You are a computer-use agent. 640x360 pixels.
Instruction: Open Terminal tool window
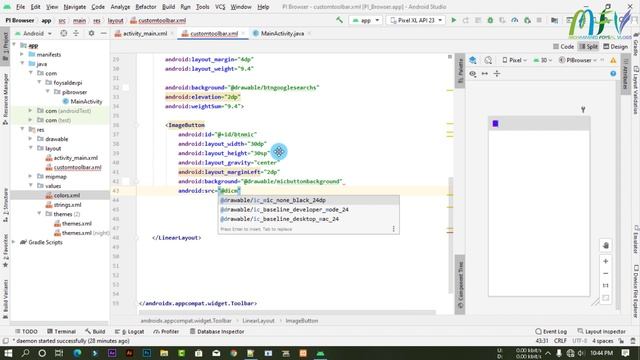pyautogui.click(x=62, y=331)
